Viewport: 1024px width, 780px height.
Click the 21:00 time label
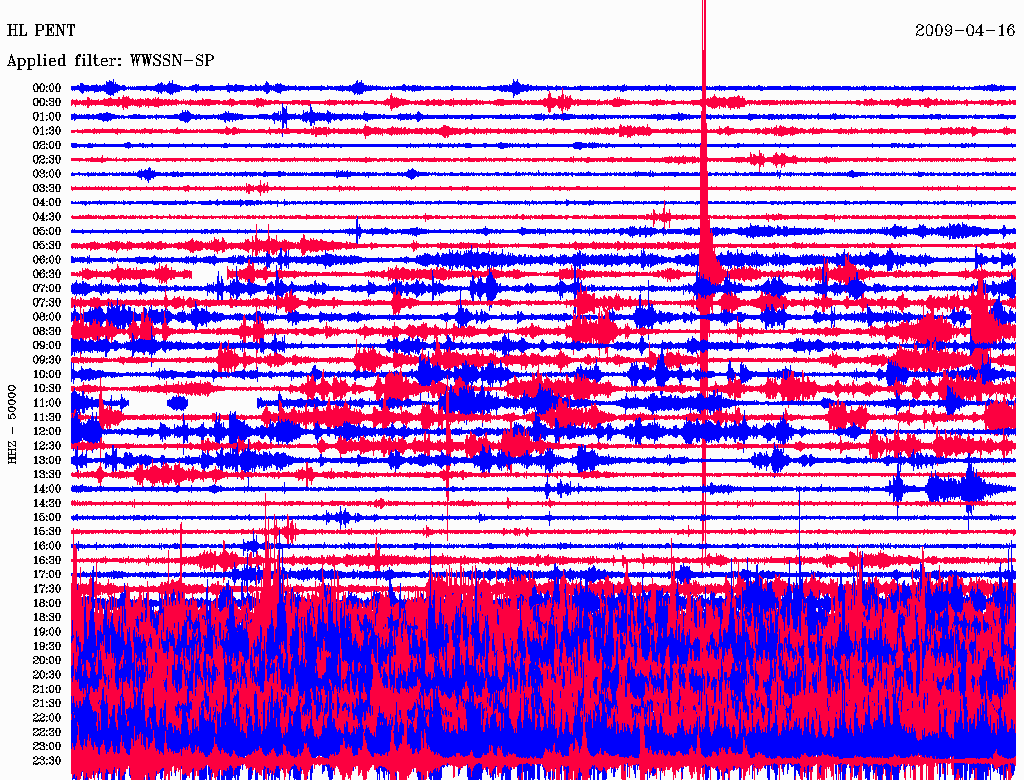(47, 689)
